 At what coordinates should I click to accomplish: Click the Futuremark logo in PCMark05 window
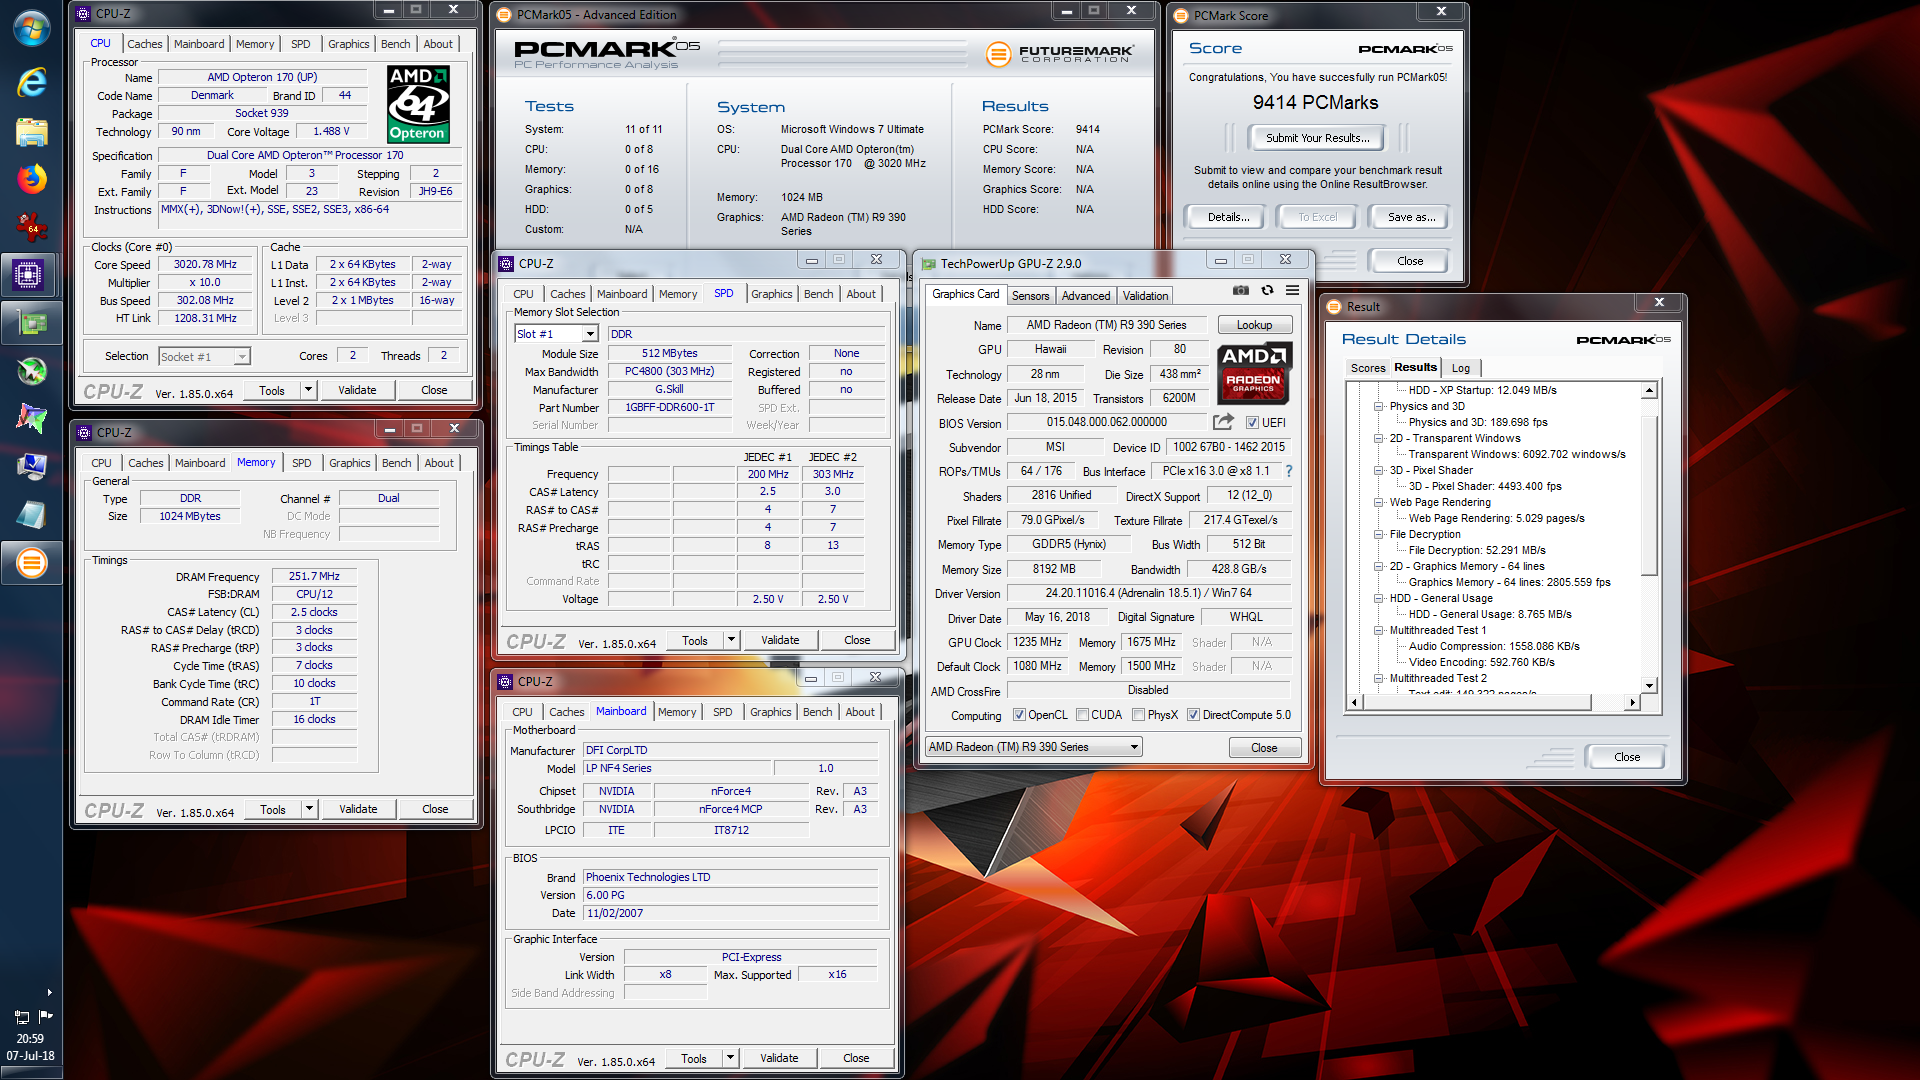coord(1060,54)
